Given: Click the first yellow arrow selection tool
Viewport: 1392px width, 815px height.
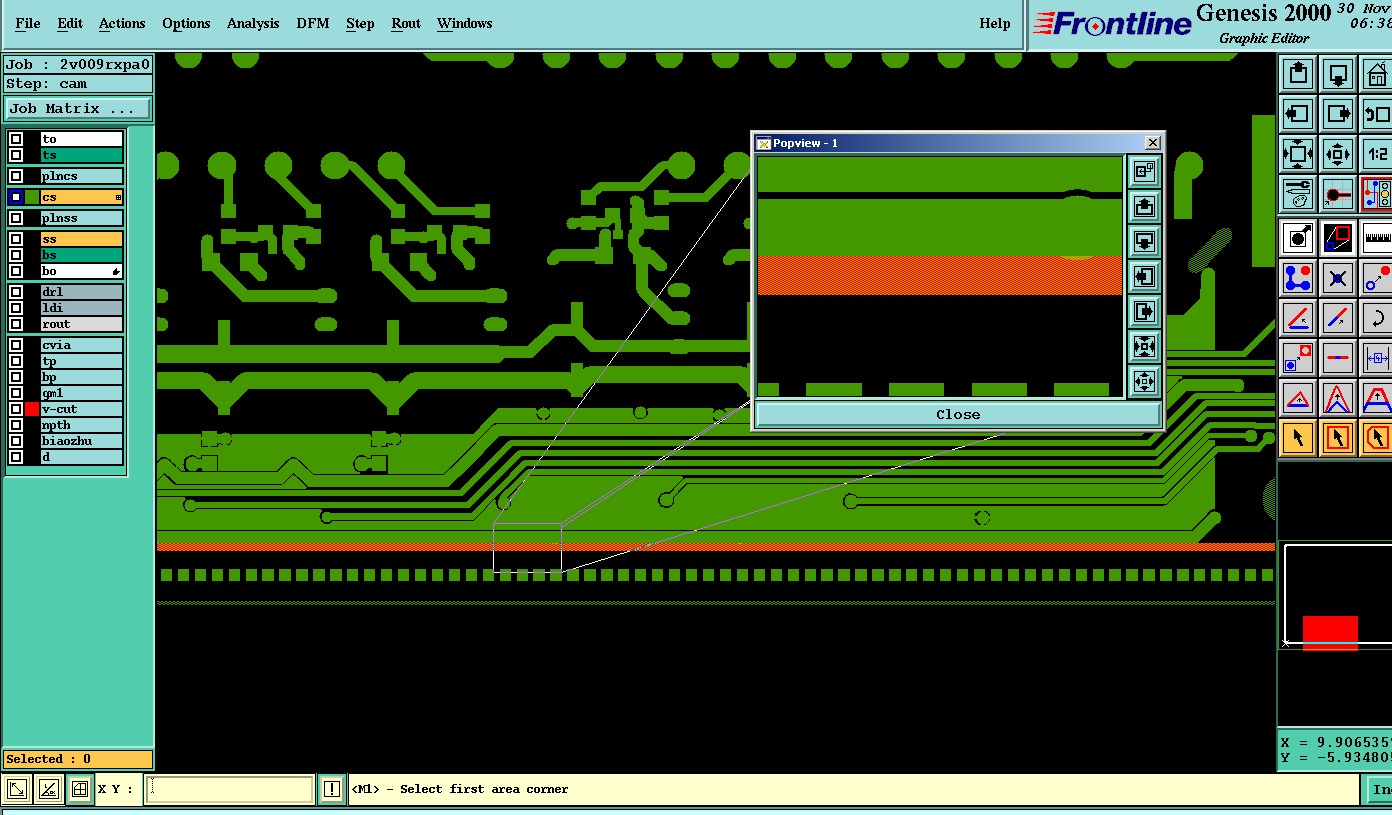Looking at the screenshot, I should (1297, 438).
